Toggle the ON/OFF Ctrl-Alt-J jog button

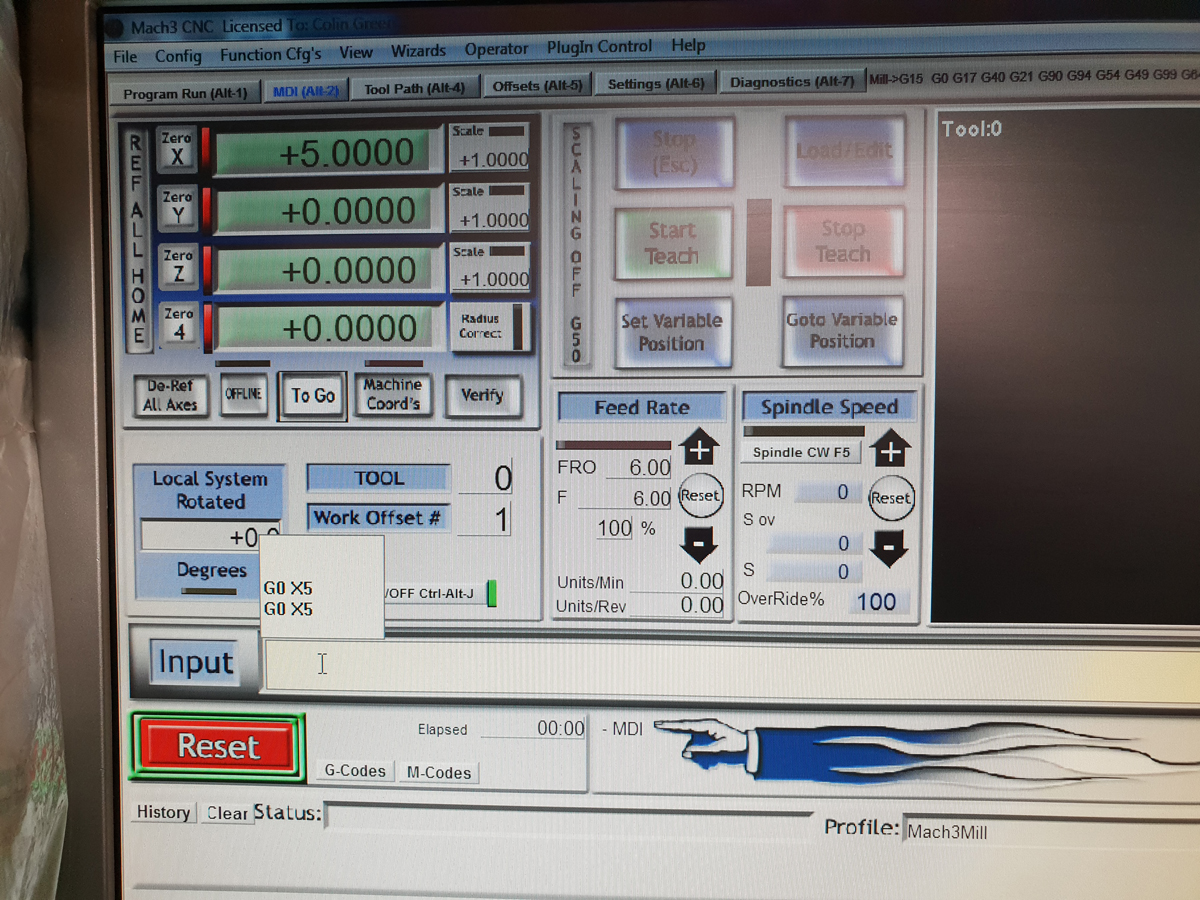[442, 593]
